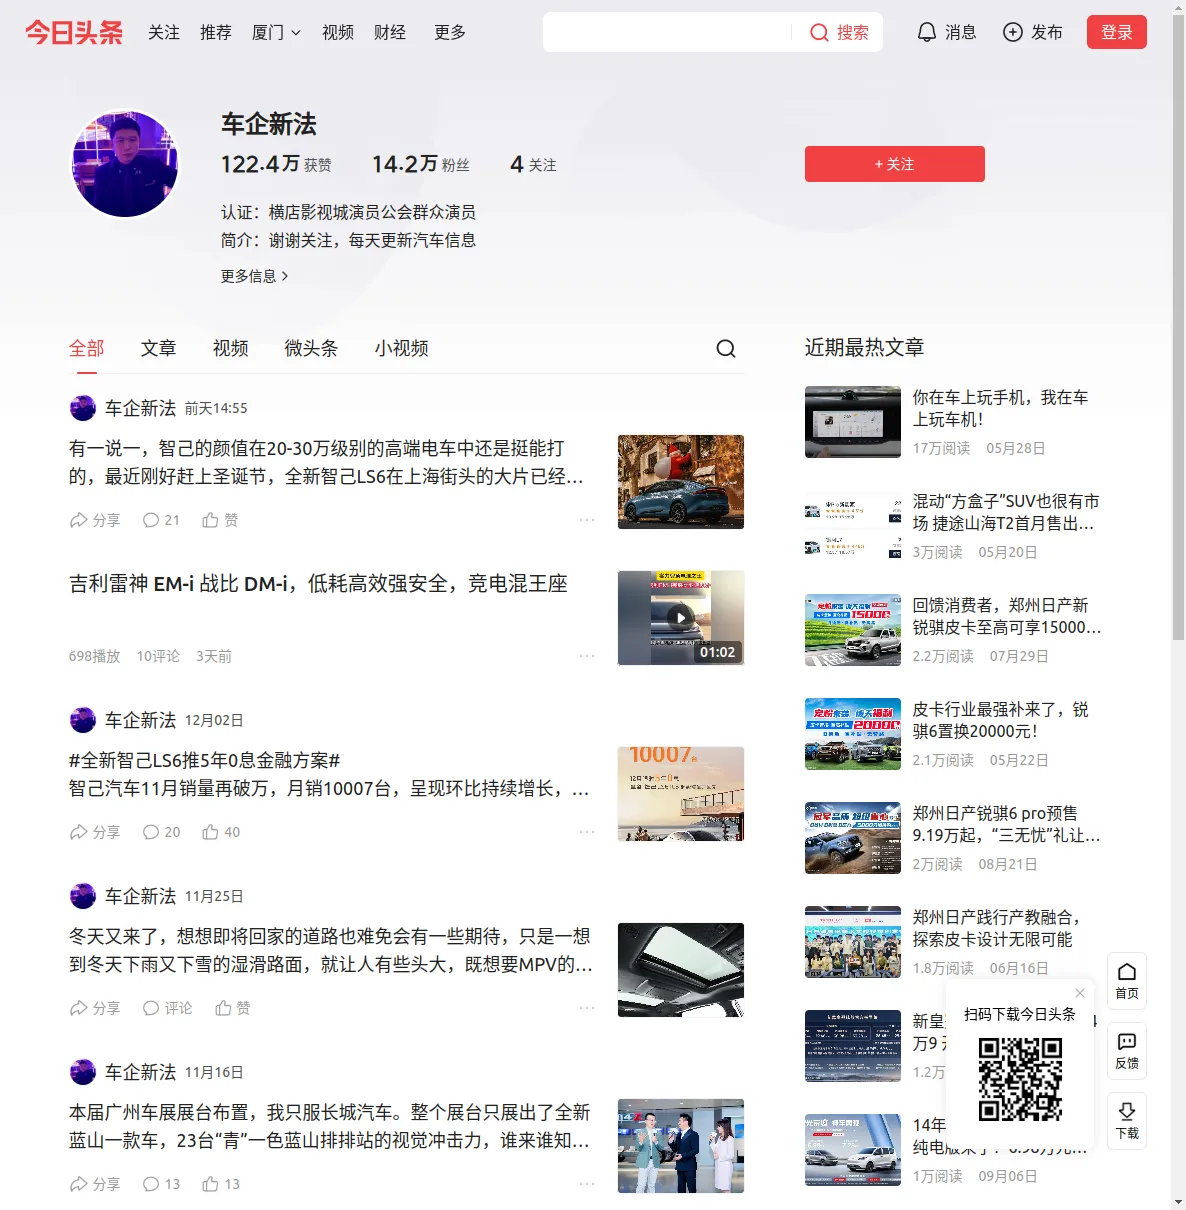1186x1210 pixels.
Task: Click the search magnifier icon in header
Action: coord(819,32)
